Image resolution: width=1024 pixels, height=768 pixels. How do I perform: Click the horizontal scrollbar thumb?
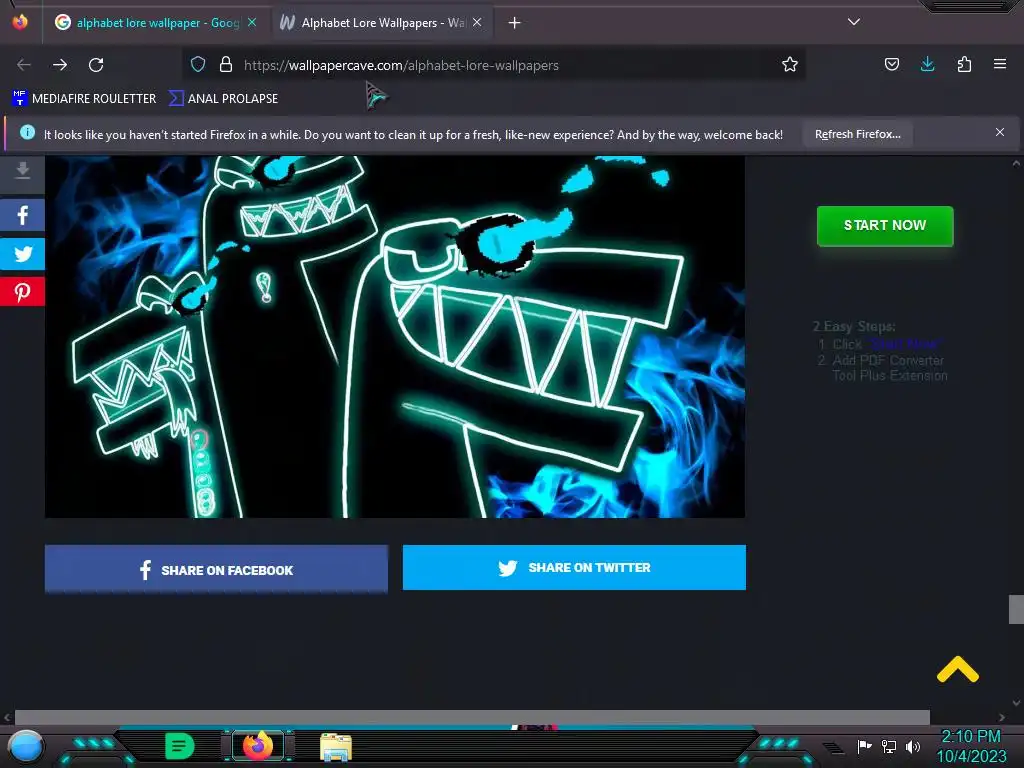coord(472,717)
